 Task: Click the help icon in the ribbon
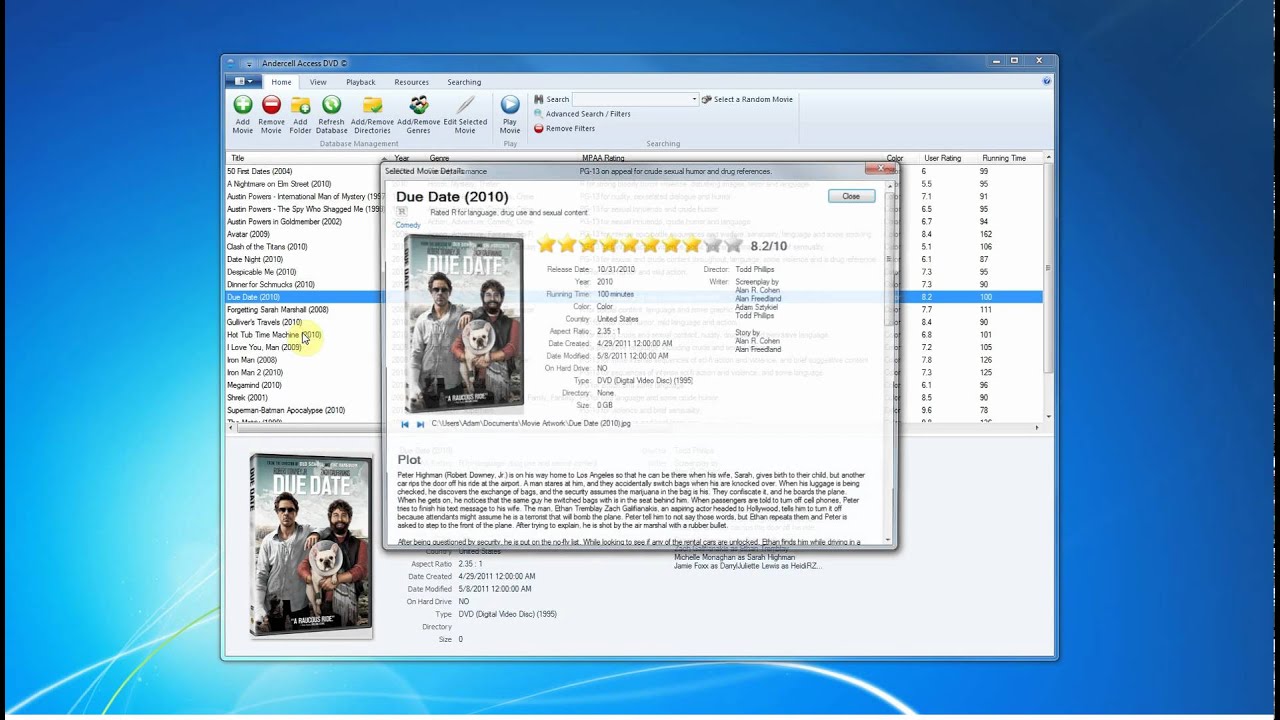[x=1047, y=81]
